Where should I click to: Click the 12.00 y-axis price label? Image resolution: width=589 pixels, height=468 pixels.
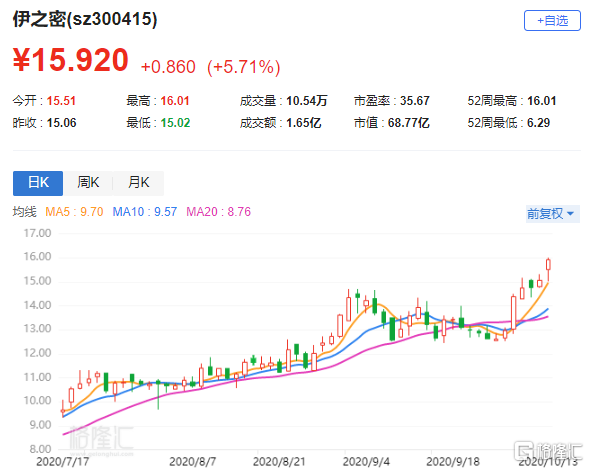(x=37, y=353)
